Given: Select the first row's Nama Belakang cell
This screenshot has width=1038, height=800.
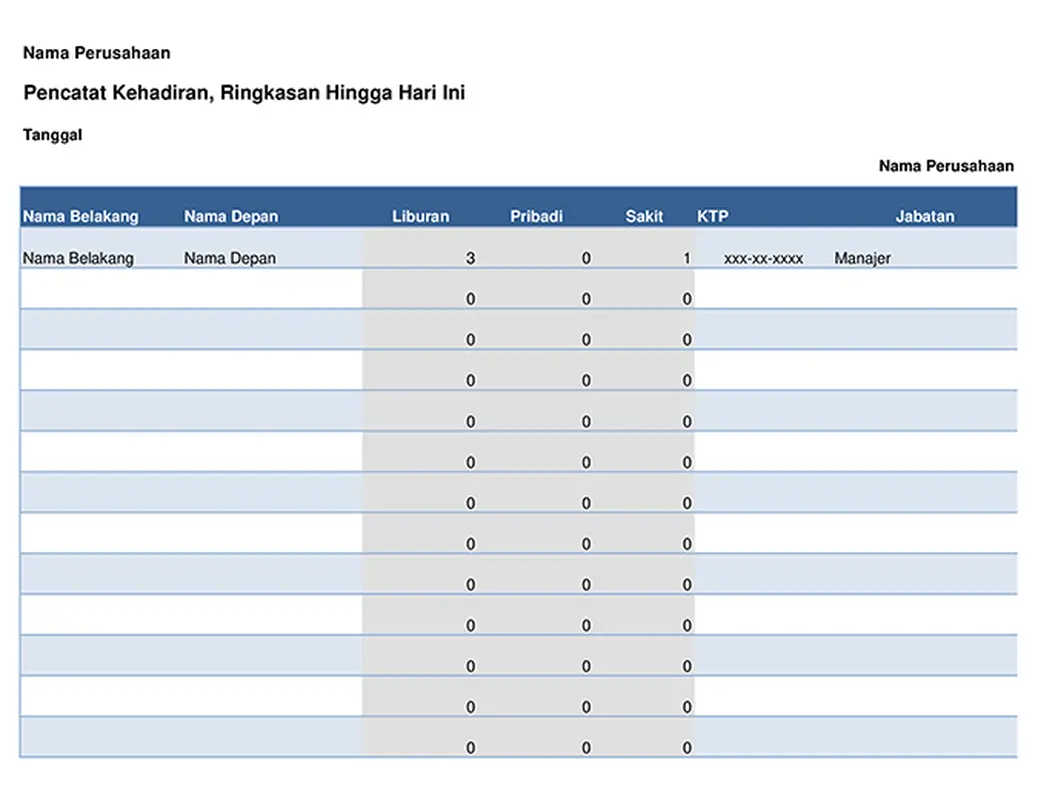Looking at the screenshot, I should point(78,258).
